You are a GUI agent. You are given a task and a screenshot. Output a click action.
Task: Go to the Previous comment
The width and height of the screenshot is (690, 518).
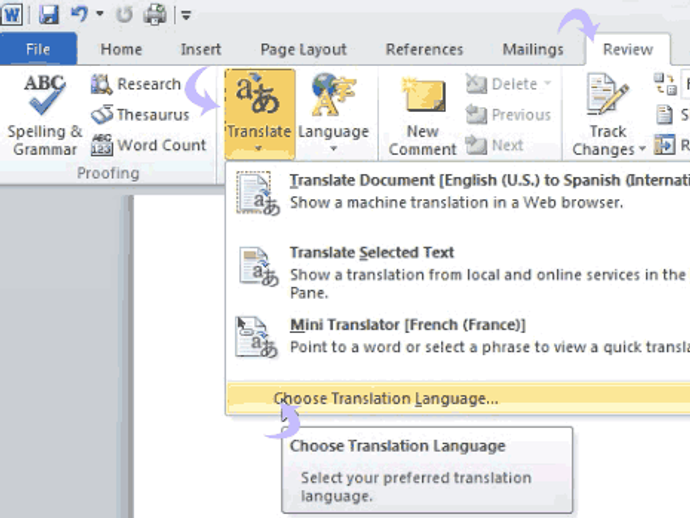pyautogui.click(x=508, y=115)
